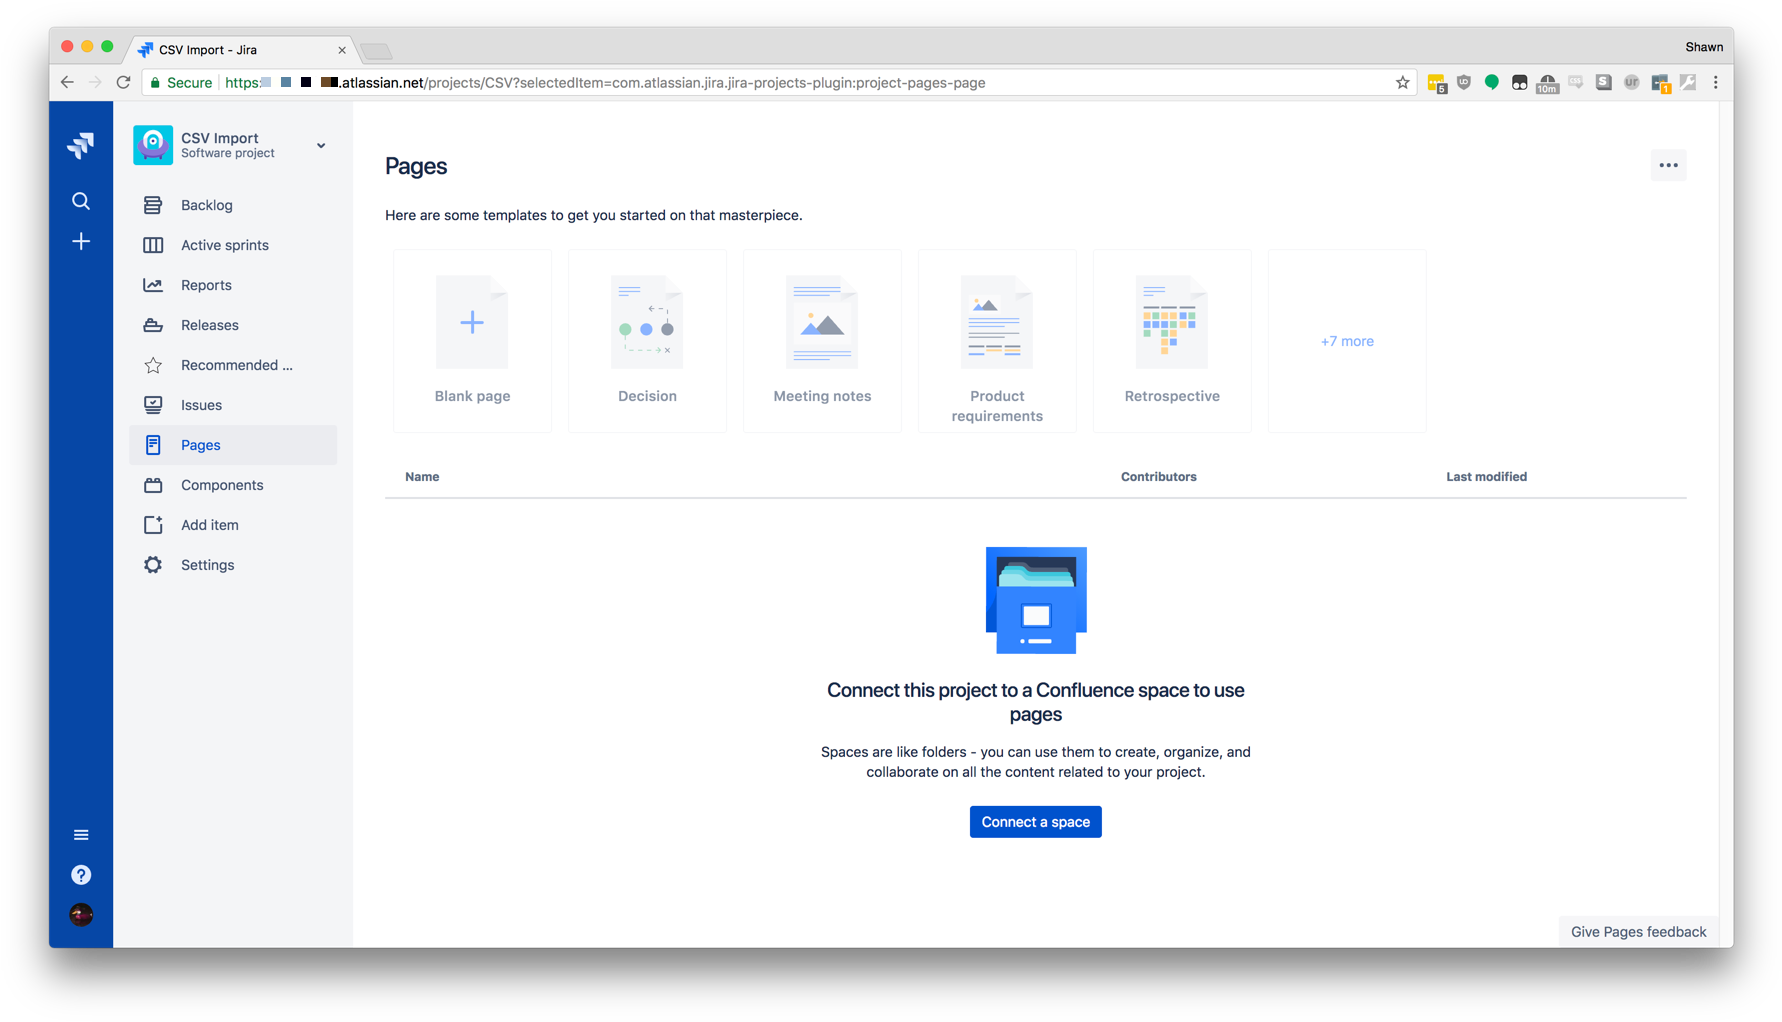The width and height of the screenshot is (1782, 1022).
Task: Open the Releases section
Action: [x=209, y=325]
